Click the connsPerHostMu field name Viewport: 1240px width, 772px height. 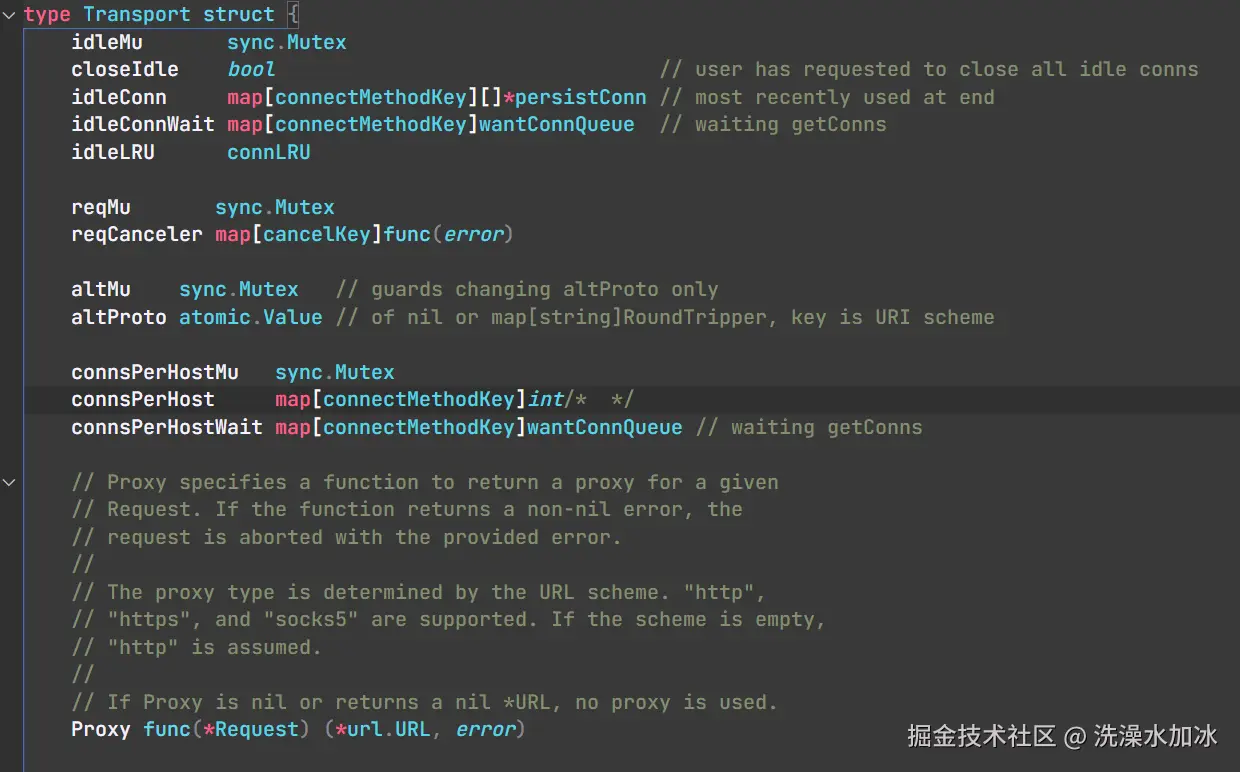(x=154, y=372)
